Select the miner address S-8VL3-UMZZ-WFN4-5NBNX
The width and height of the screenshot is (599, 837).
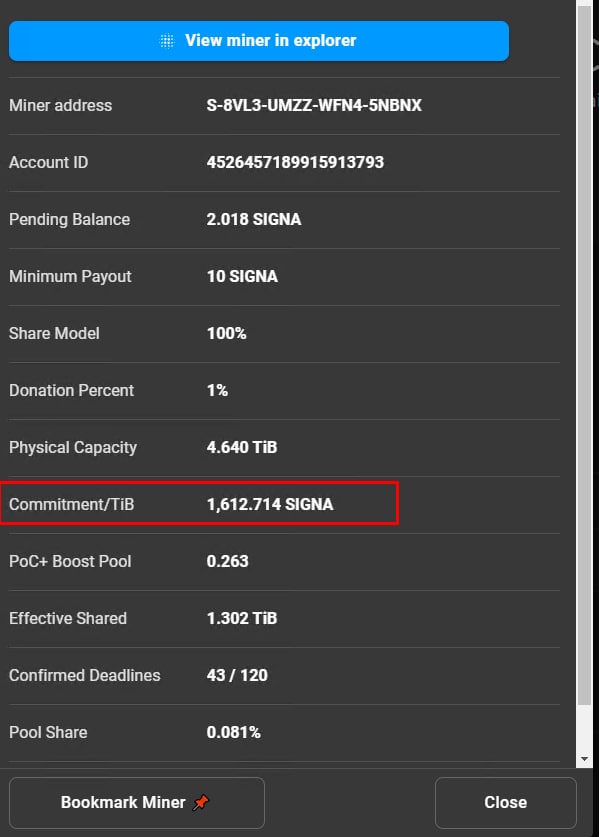(x=314, y=105)
